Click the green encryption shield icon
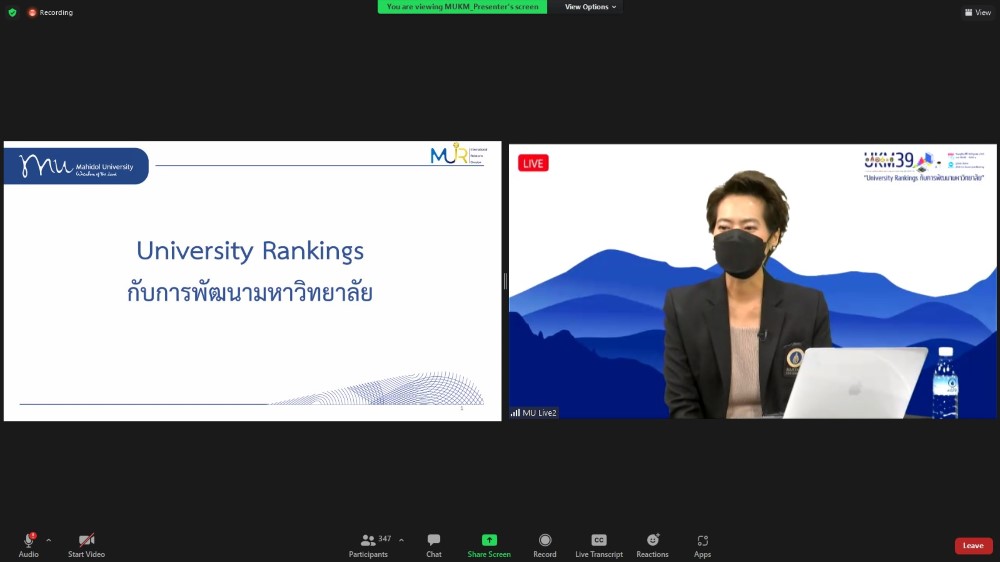Image resolution: width=1000 pixels, height=562 pixels. pyautogui.click(x=12, y=12)
